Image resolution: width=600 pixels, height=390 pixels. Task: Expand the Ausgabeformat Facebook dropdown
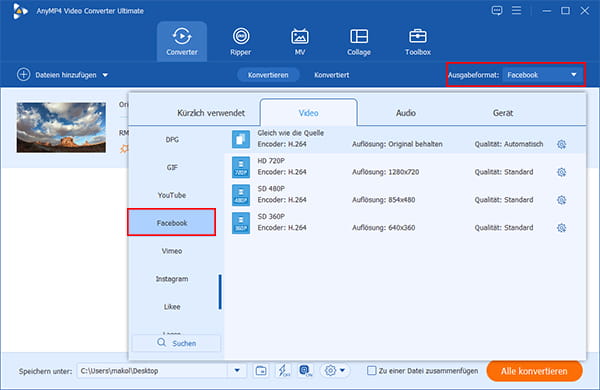click(543, 75)
